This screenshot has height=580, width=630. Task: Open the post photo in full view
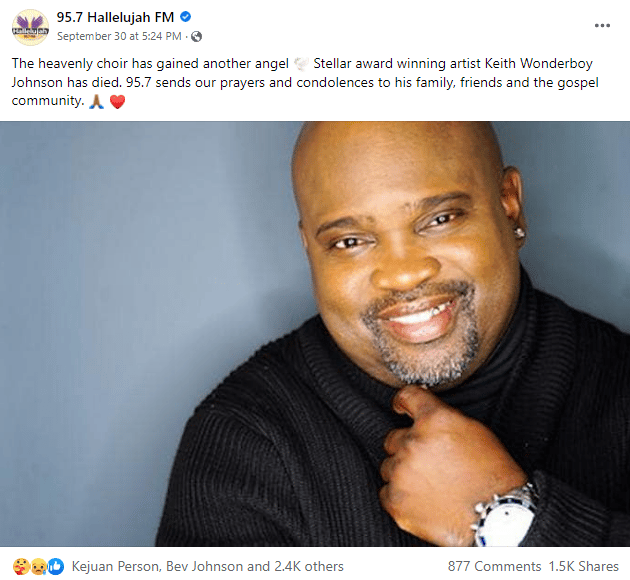pyautogui.click(x=315, y=334)
